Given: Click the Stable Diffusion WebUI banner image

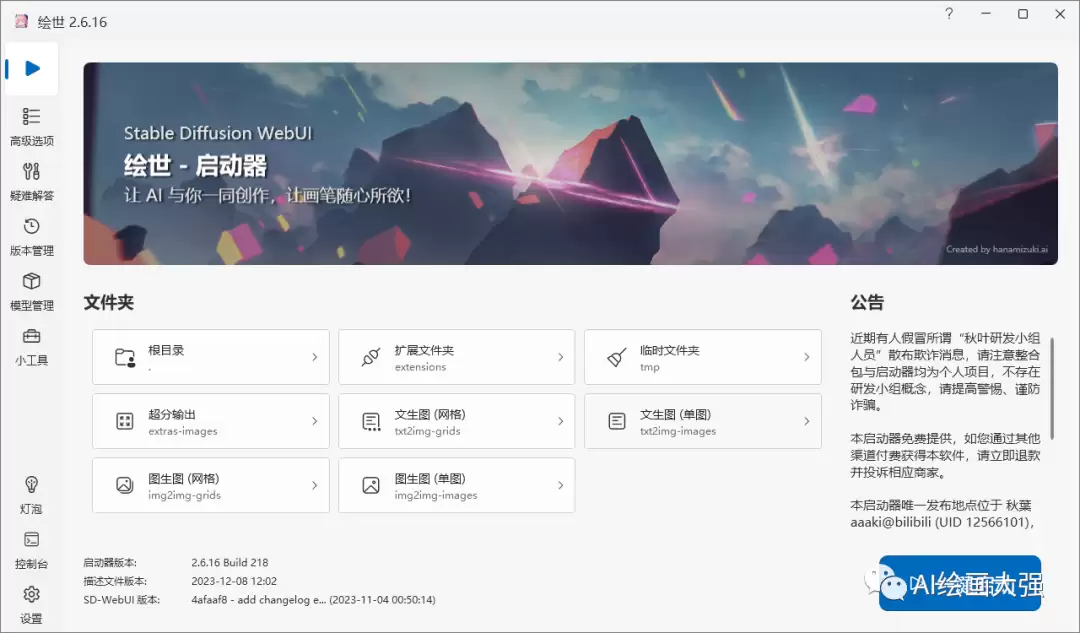Looking at the screenshot, I should [x=570, y=163].
